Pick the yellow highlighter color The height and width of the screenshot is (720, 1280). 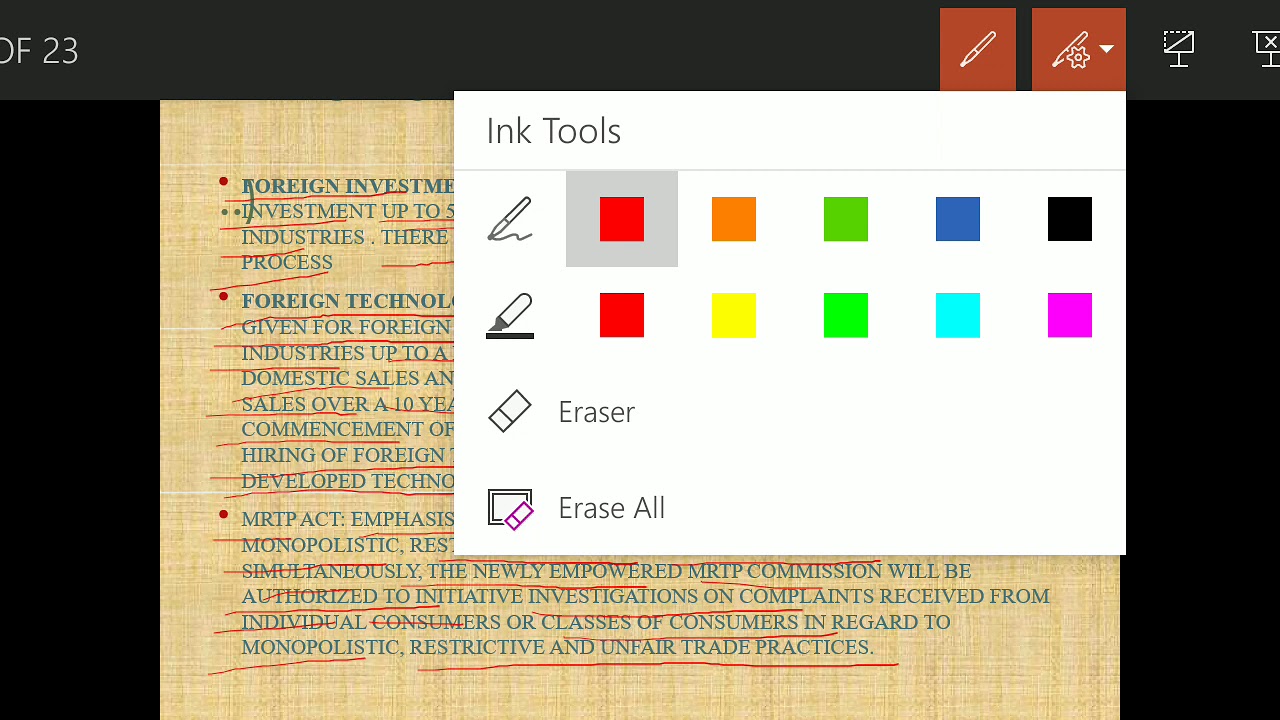click(x=734, y=315)
